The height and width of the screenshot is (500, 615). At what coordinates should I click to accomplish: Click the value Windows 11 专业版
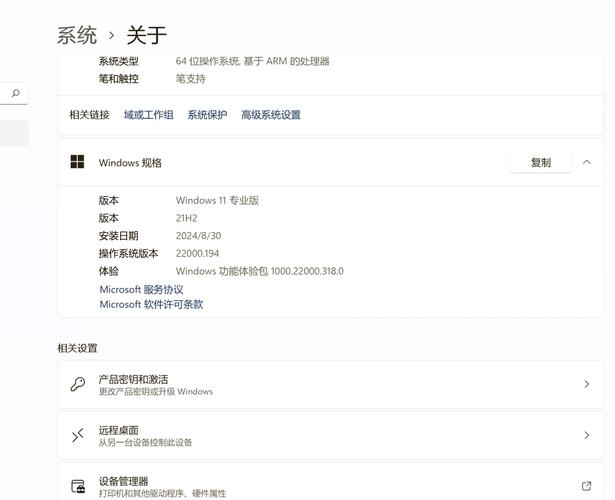pyautogui.click(x=217, y=200)
